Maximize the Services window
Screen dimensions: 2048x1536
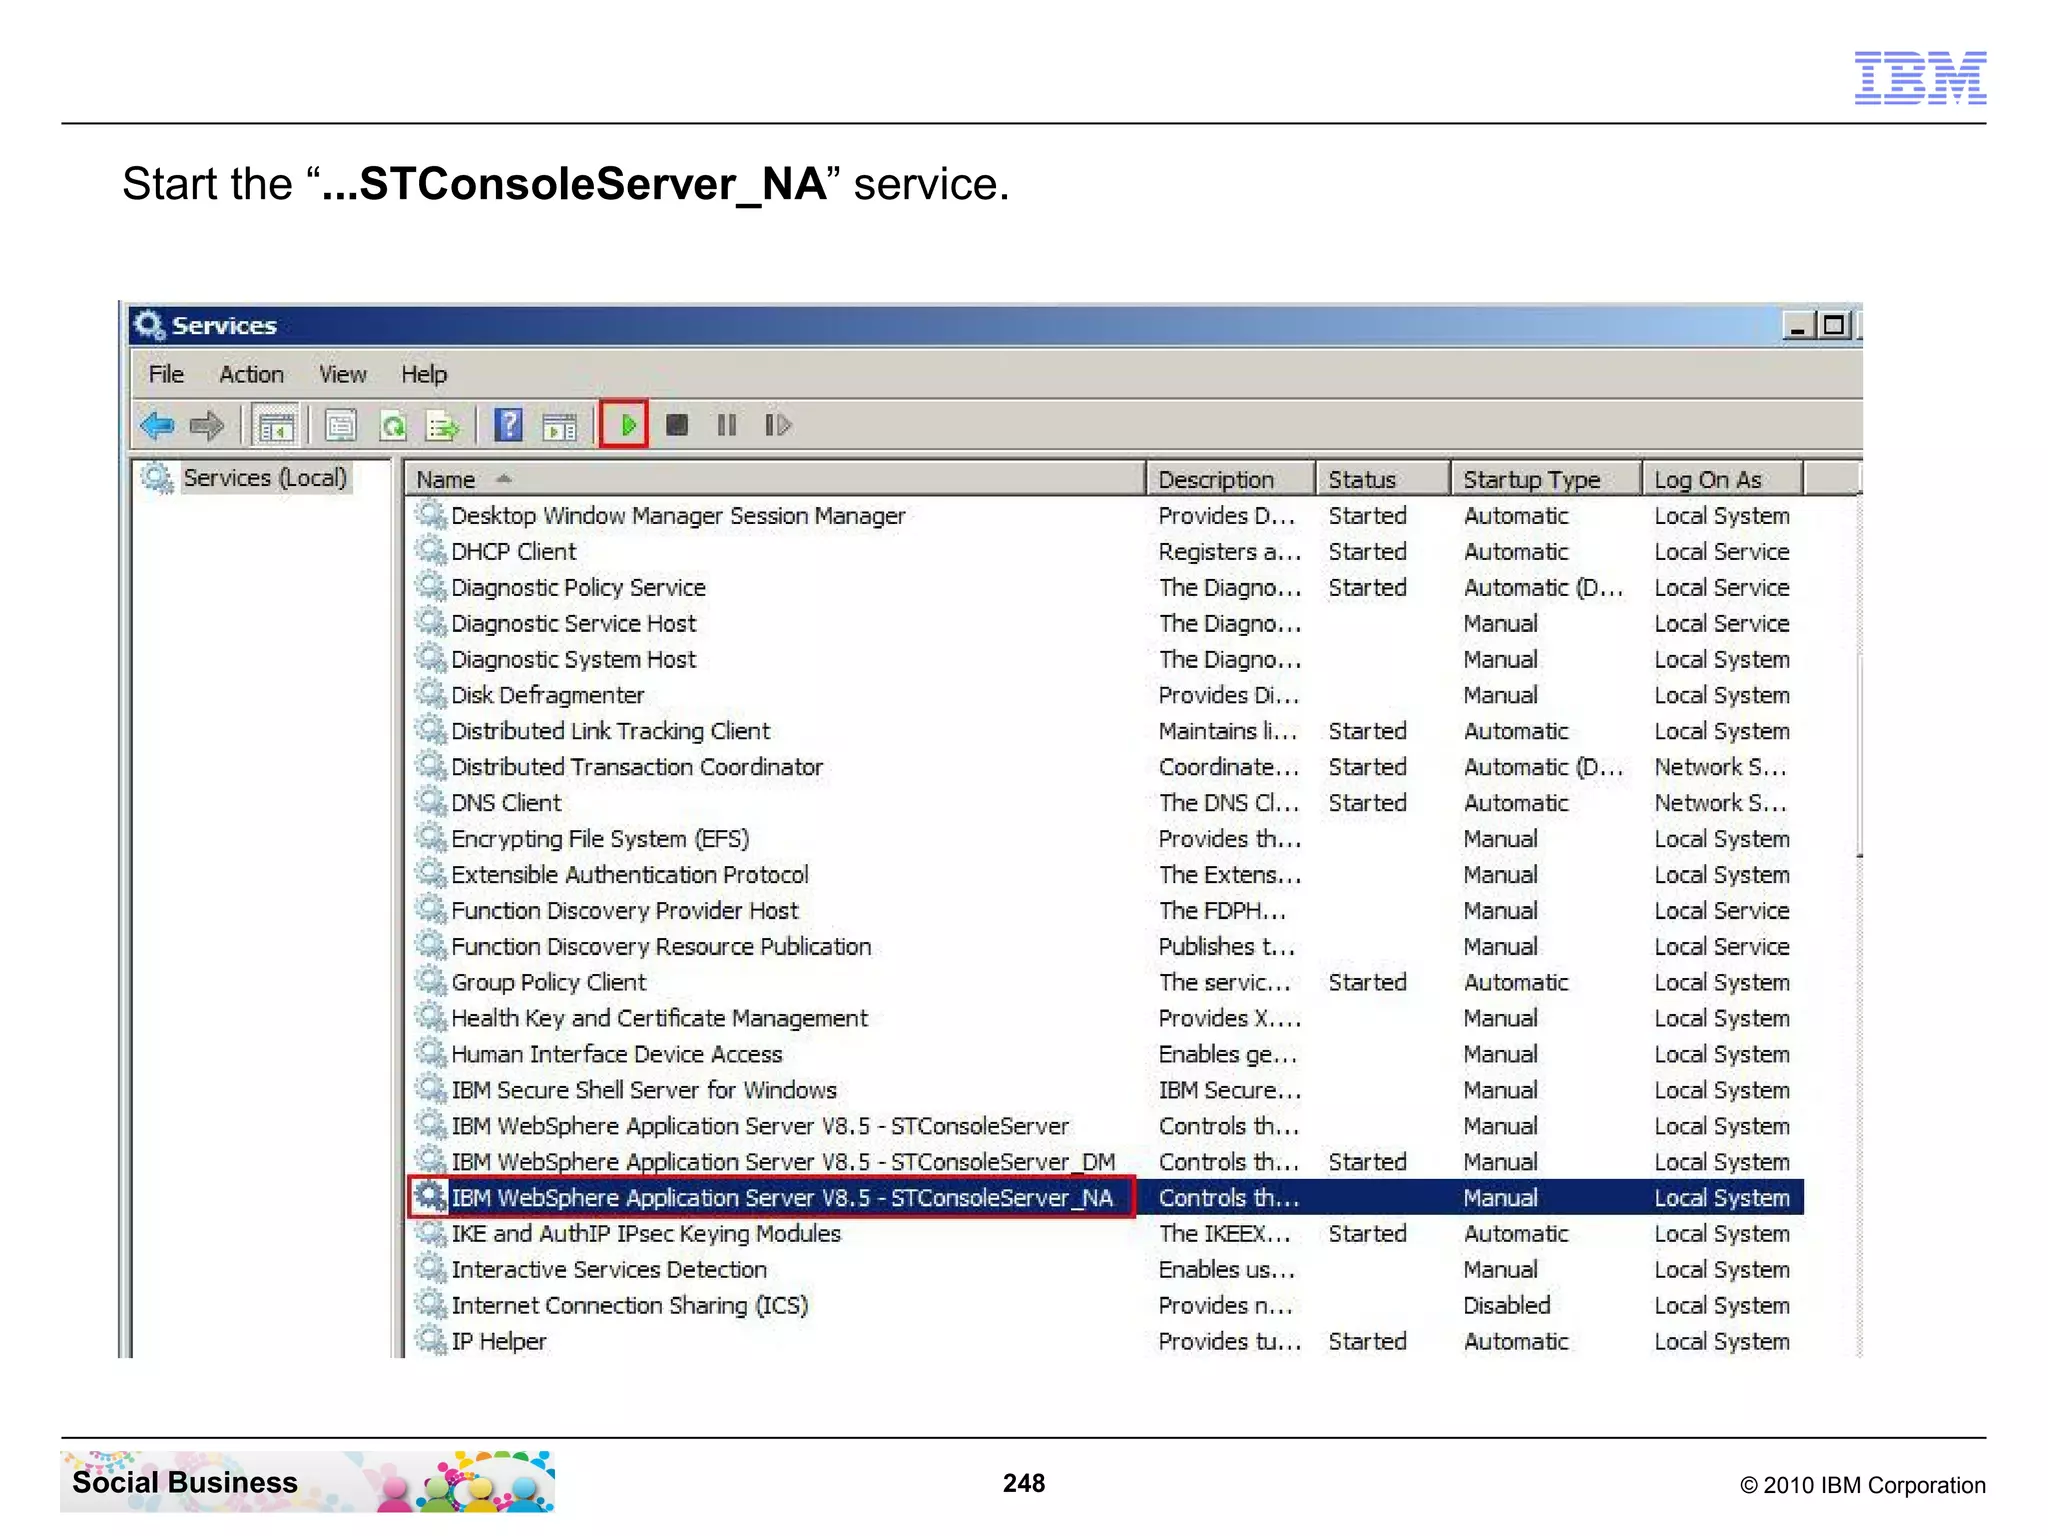[x=1834, y=326]
